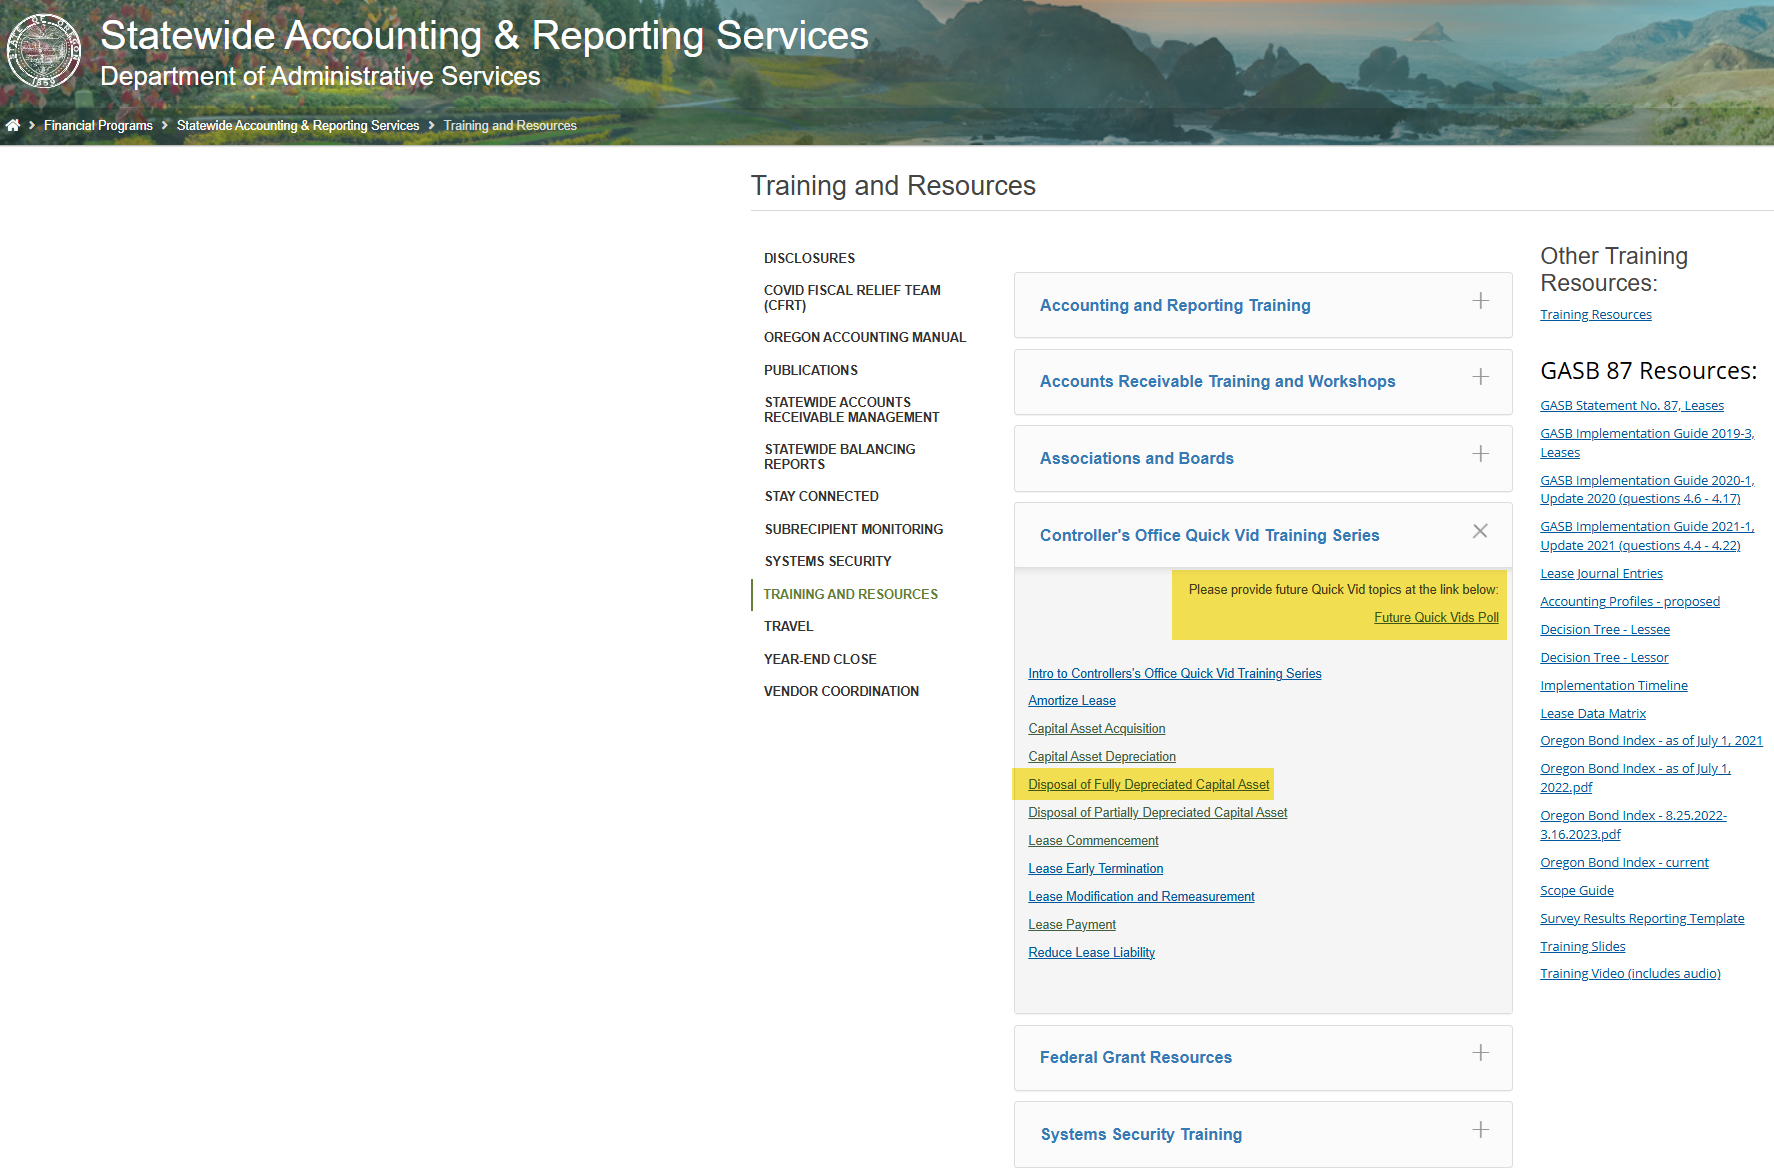Open Training Video (includes audio) link

[1629, 973]
